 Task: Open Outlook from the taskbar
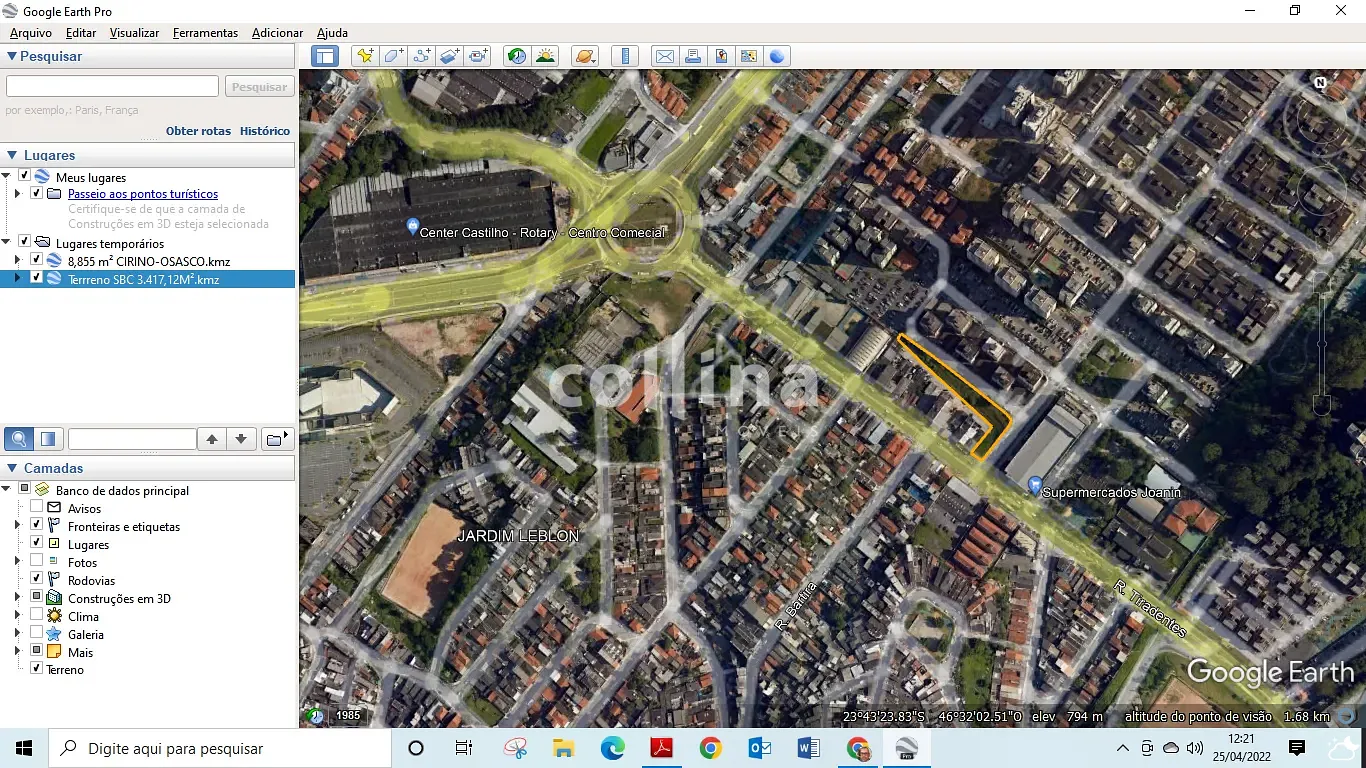click(x=760, y=748)
